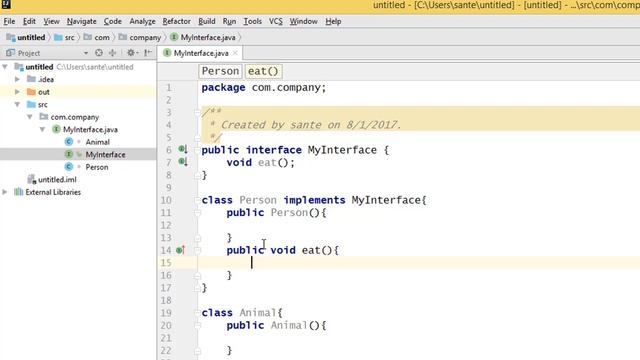Fold the MyInterface block at line 6
The width and height of the screenshot is (640, 360).
[197, 150]
